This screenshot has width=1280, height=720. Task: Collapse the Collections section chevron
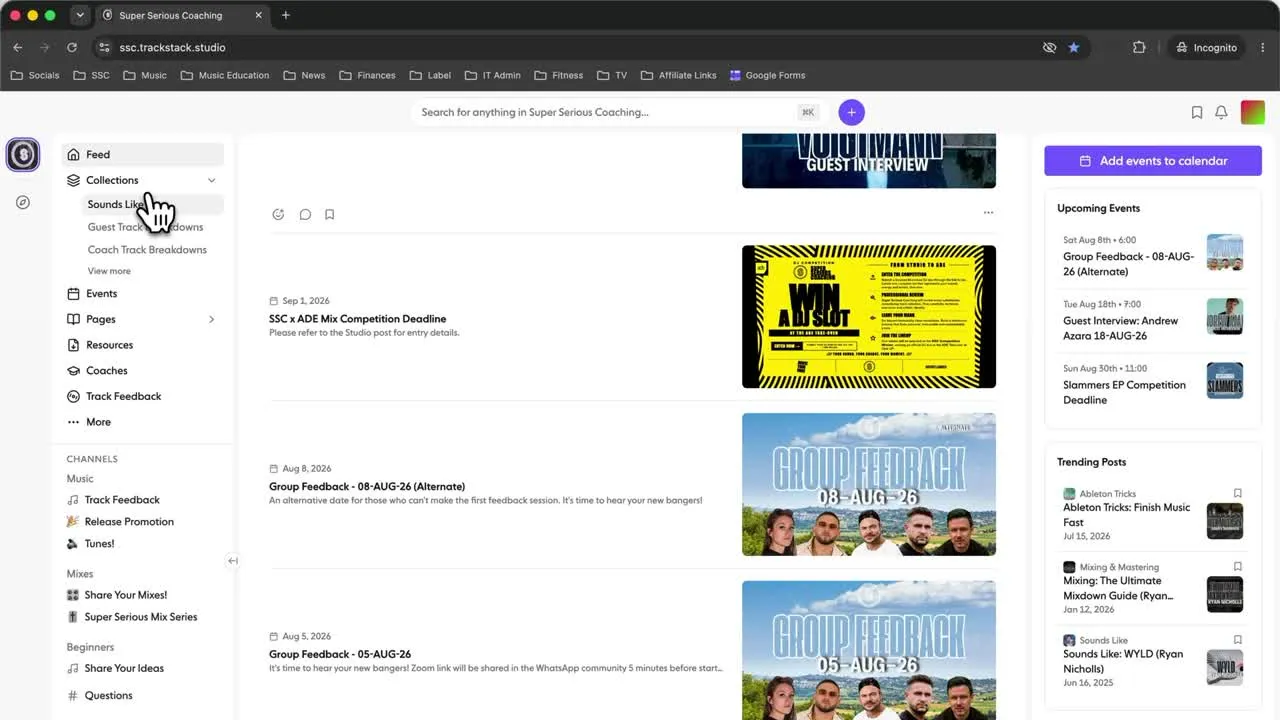click(211, 180)
